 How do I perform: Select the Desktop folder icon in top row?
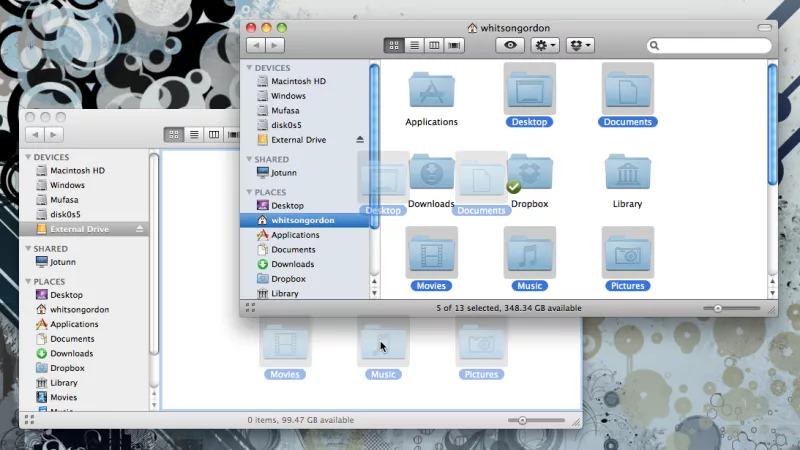[530, 89]
